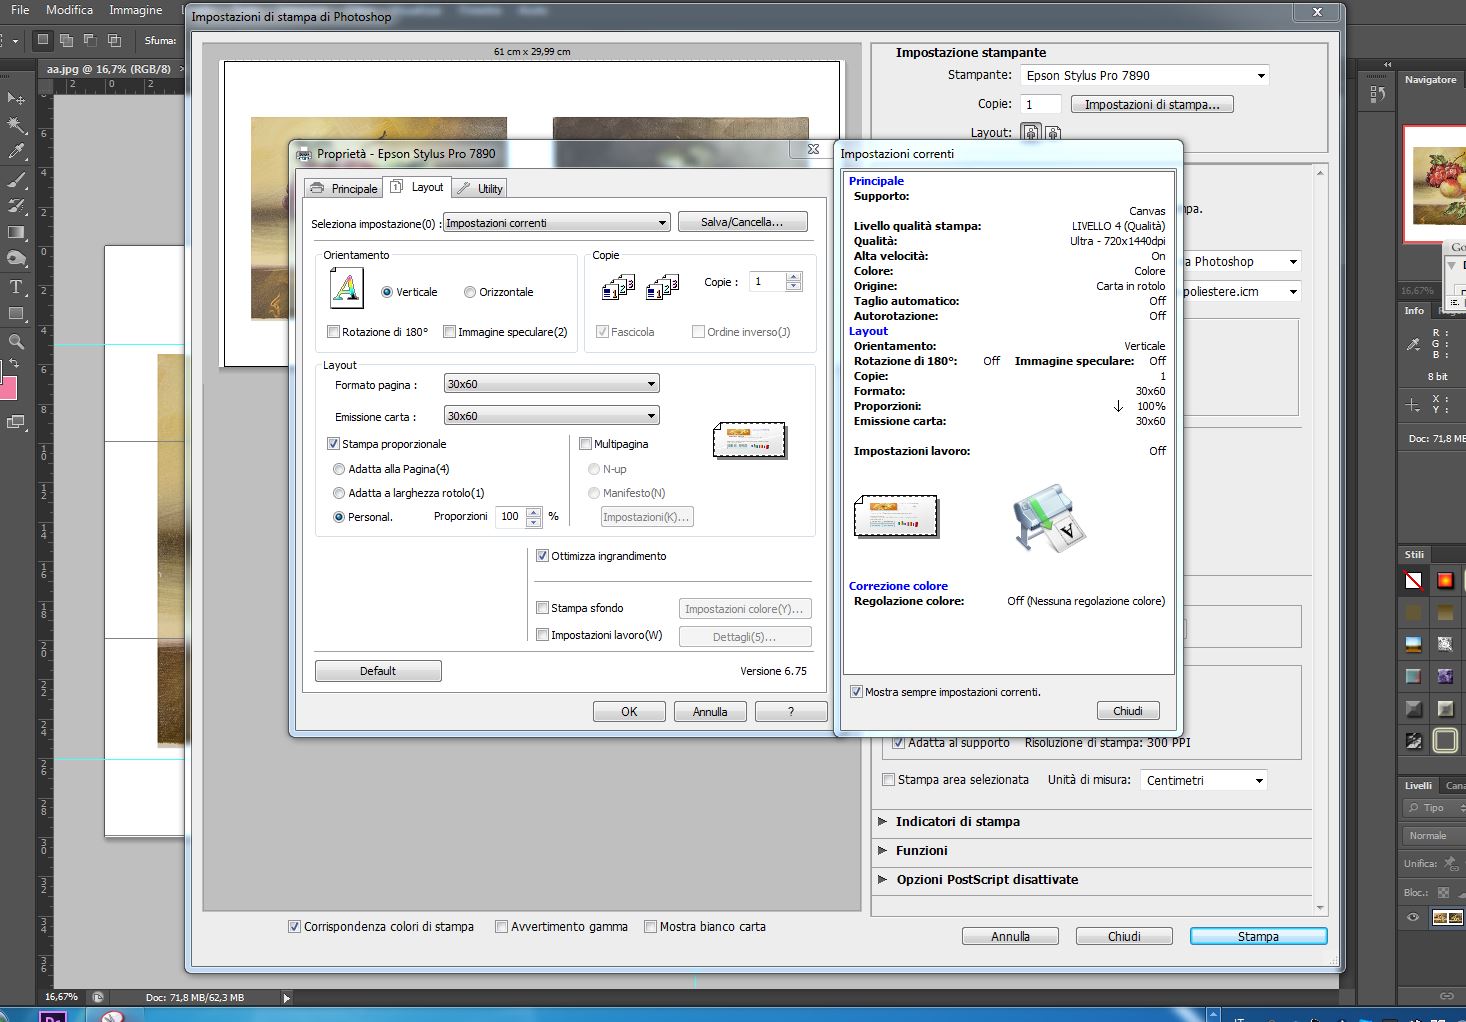Select the Type tool
The image size is (1466, 1022).
(16, 287)
